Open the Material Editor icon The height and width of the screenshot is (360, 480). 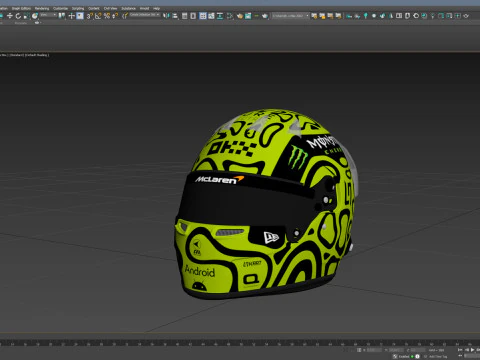tap(230, 16)
